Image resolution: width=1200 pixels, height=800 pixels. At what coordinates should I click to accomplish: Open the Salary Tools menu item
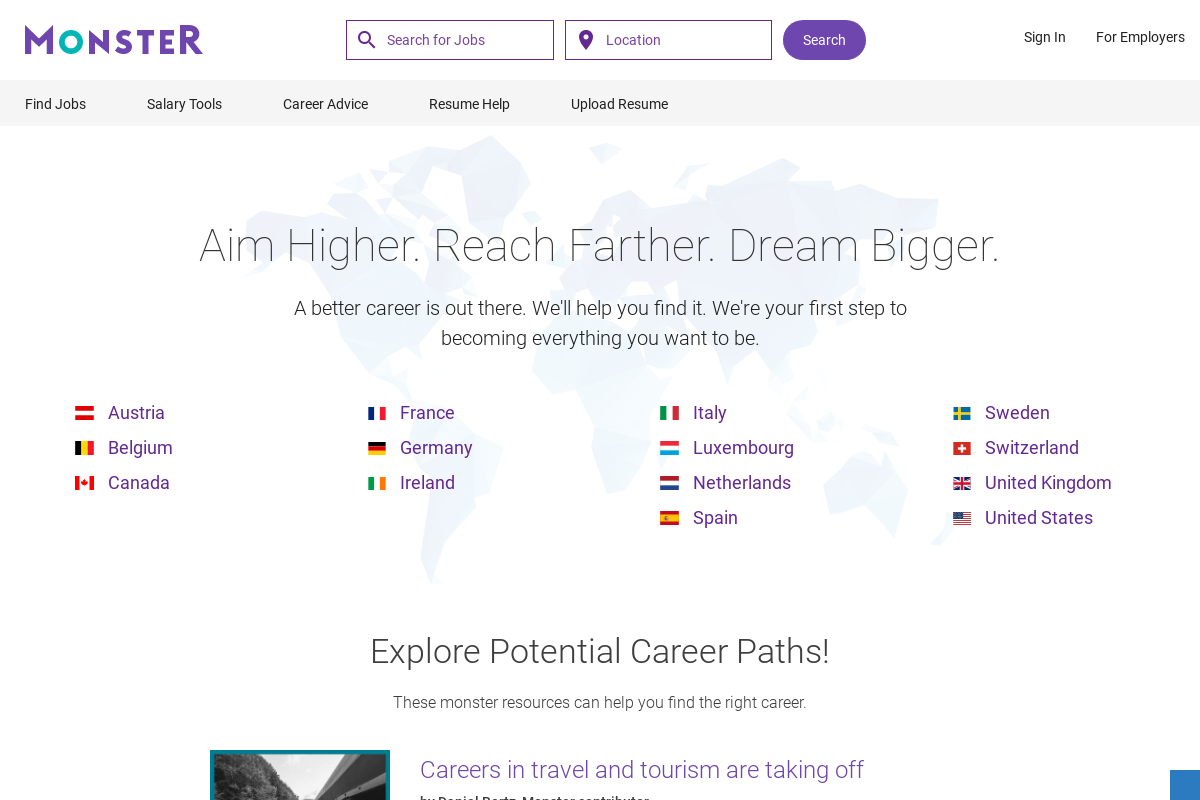(x=184, y=104)
